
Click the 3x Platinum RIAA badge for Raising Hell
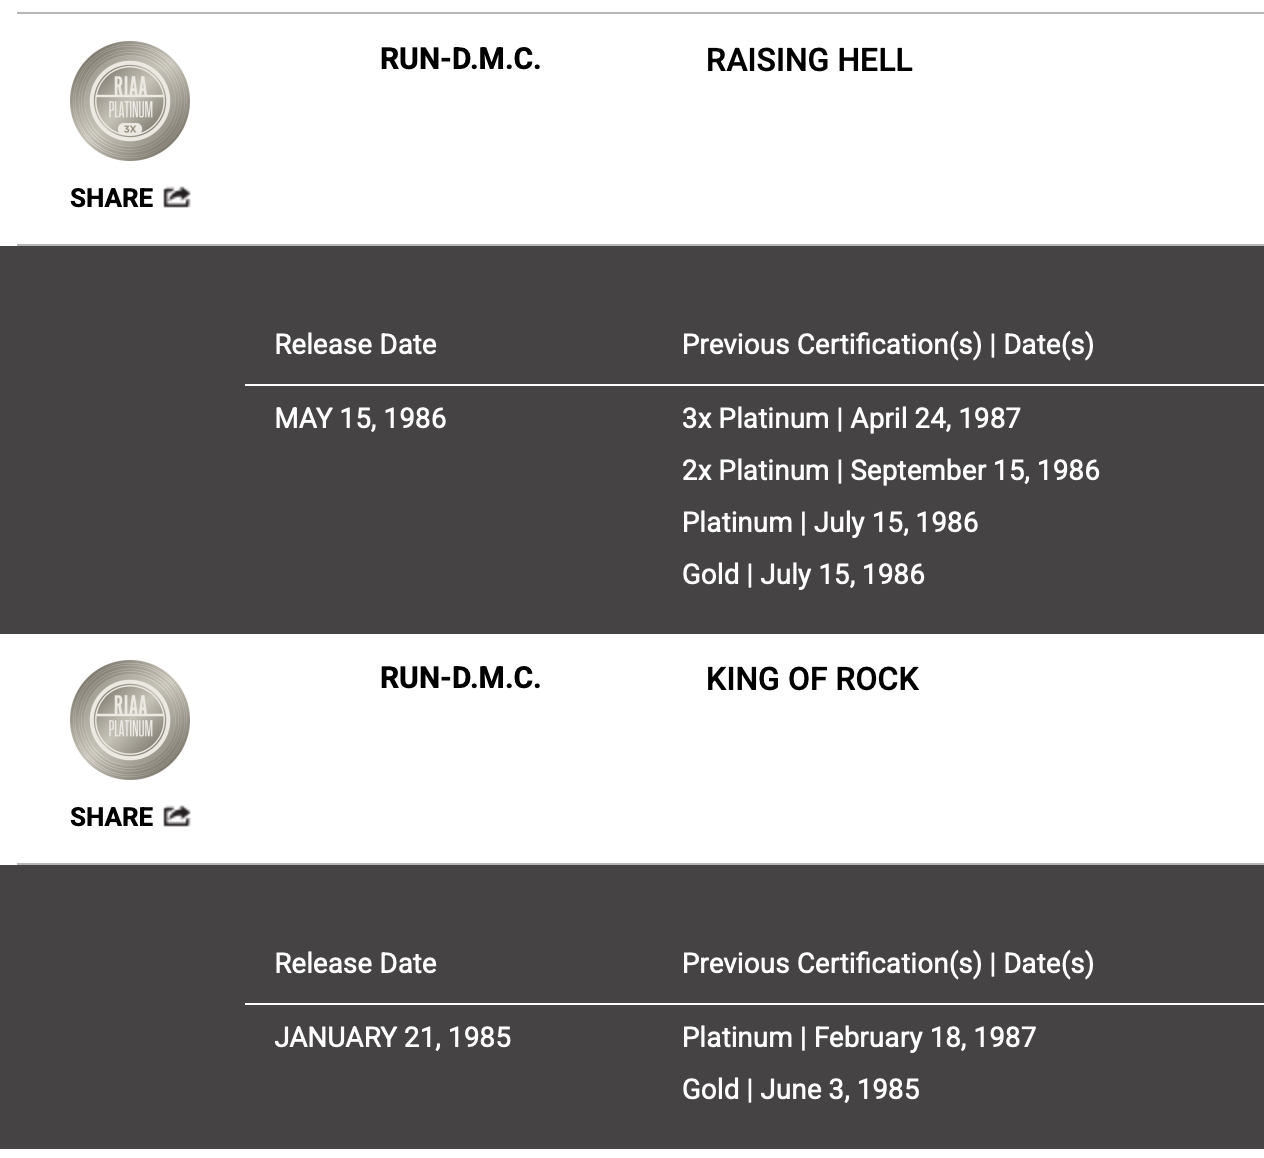[130, 101]
